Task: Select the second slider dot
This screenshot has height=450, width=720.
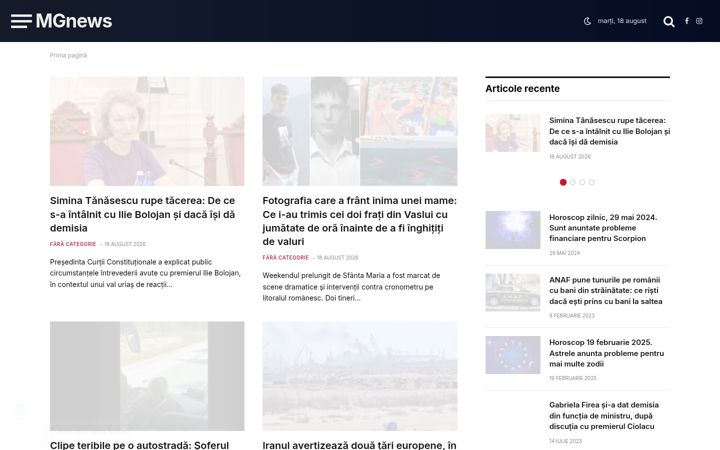Action: (573, 182)
